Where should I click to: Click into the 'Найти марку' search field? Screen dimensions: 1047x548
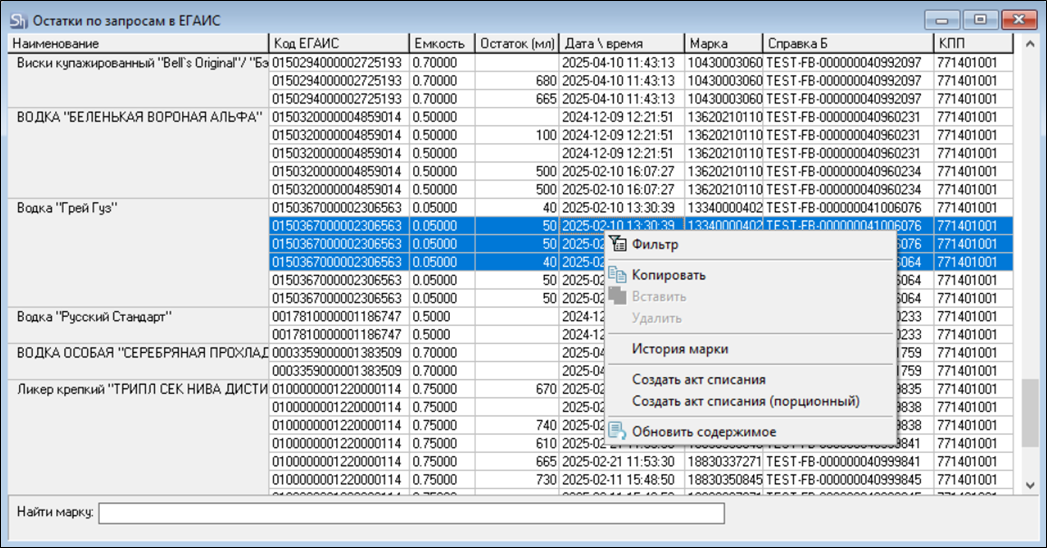tap(410, 513)
